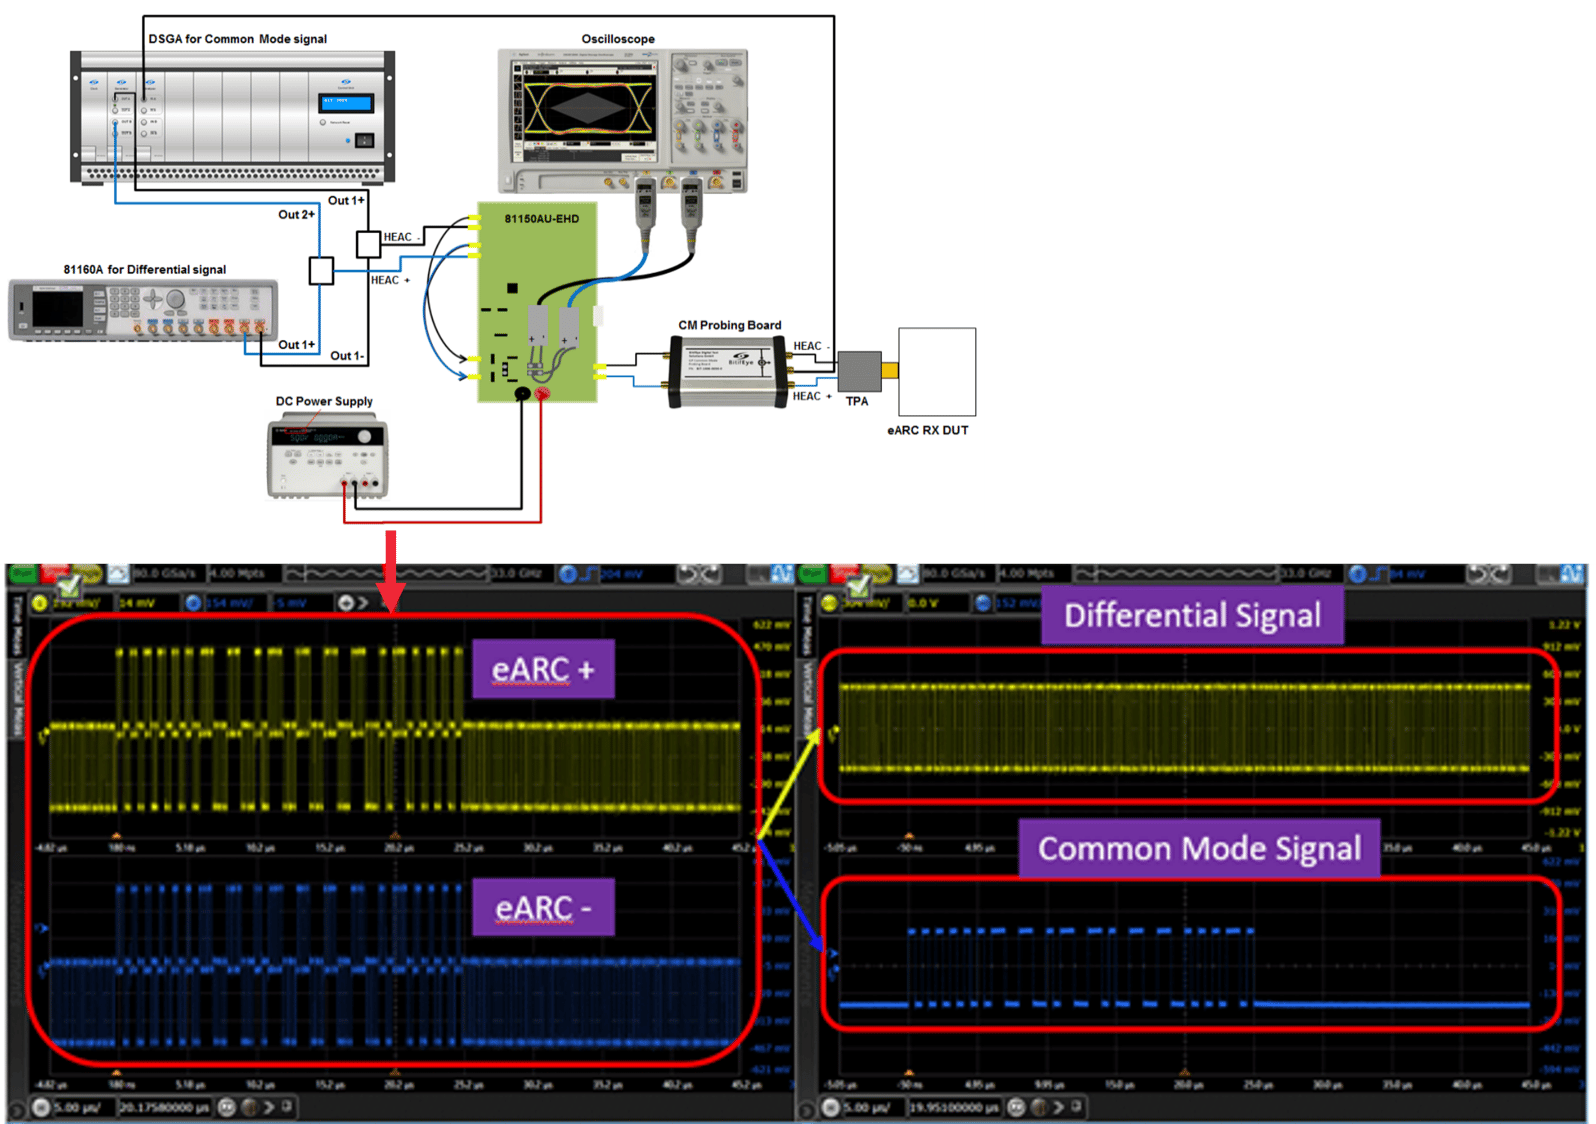Screen dimensions: 1596x1124
Task: Click the yellow Single acquisition button on left scope
Action: point(87,573)
